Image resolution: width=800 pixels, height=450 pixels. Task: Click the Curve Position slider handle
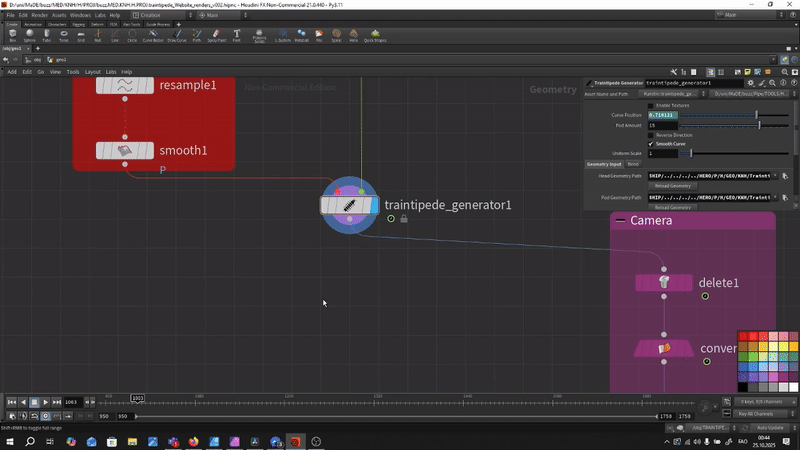pyautogui.click(x=757, y=115)
